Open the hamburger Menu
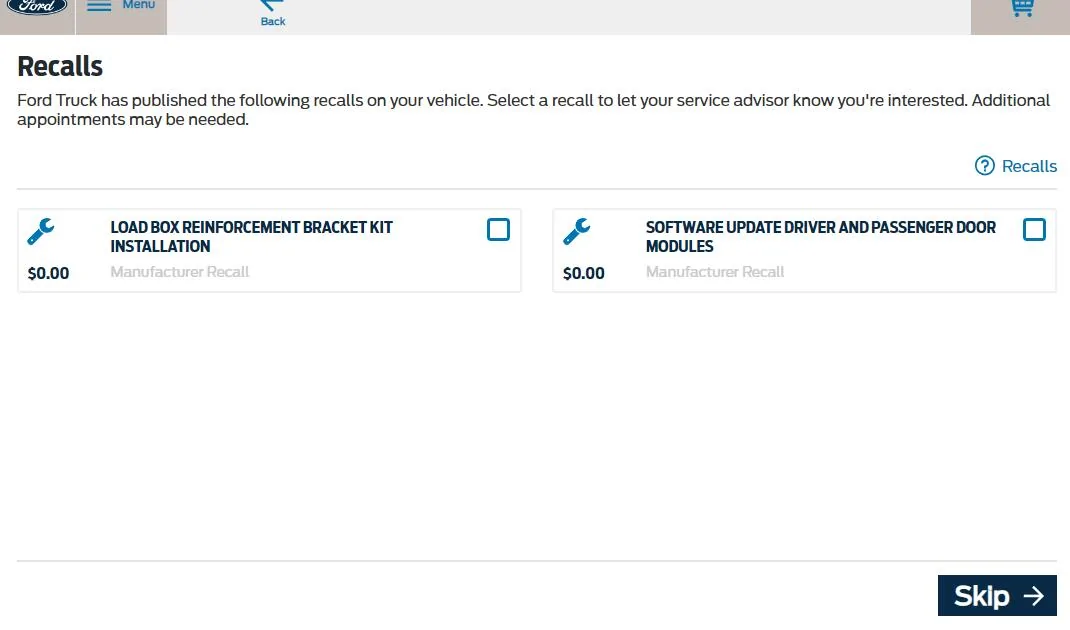 click(x=121, y=7)
